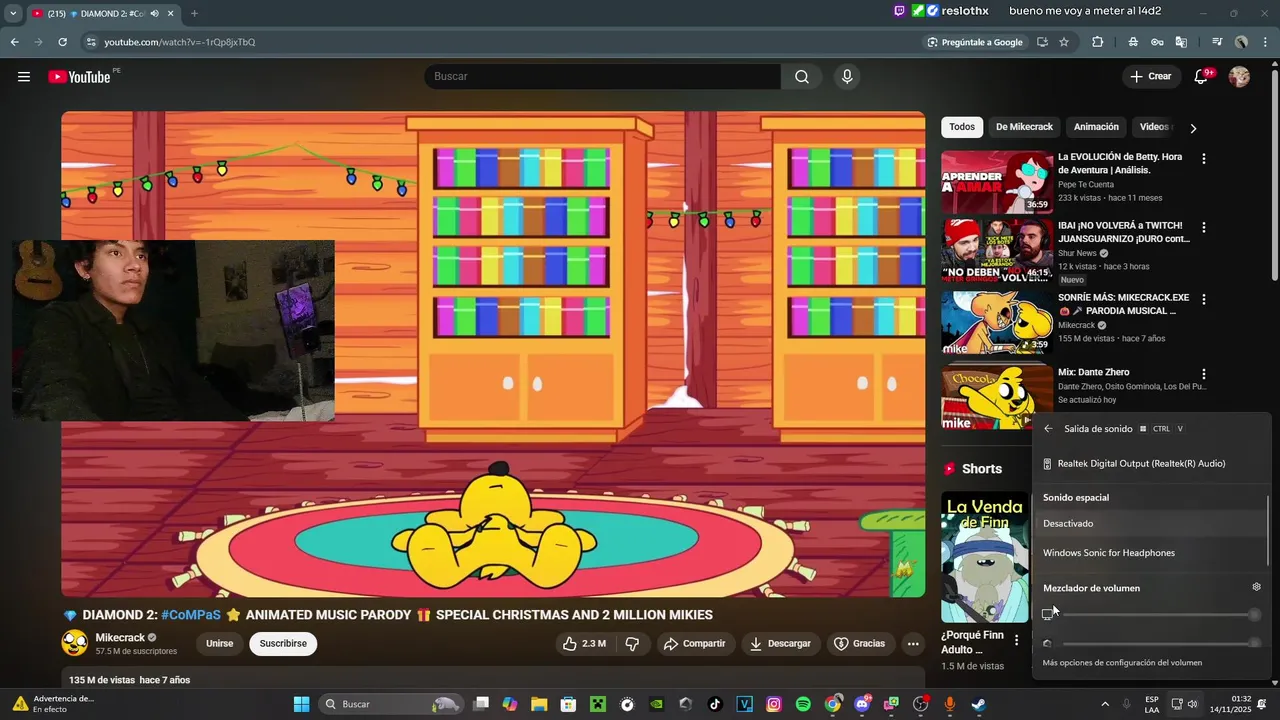Click the YouTube search magnifier button
This screenshot has width=1280, height=720.
click(x=802, y=77)
